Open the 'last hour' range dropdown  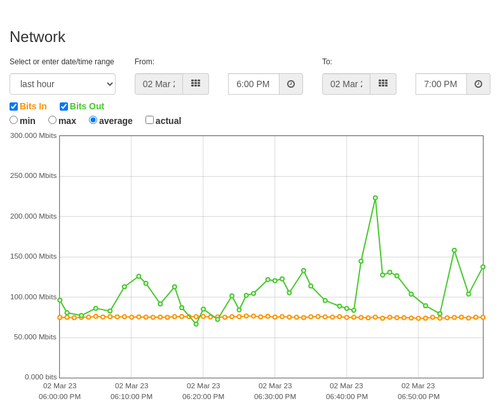pyautogui.click(x=63, y=84)
